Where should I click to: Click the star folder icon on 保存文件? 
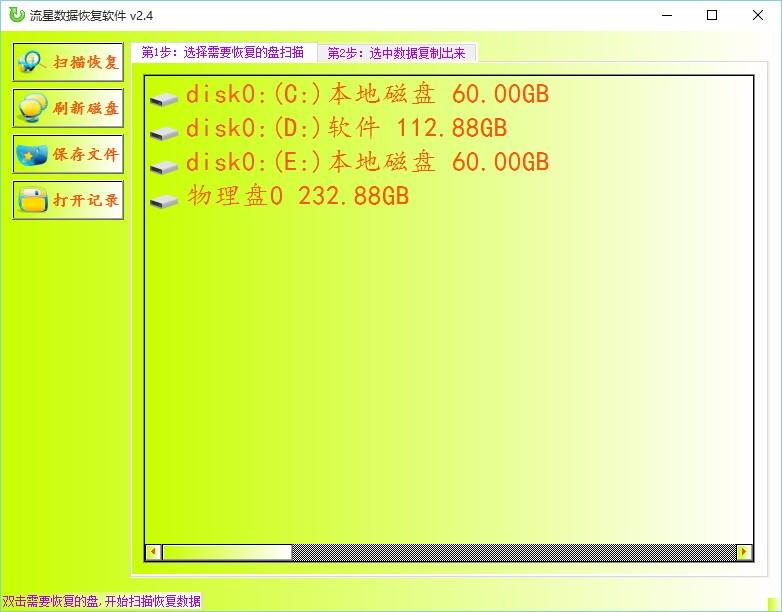click(x=32, y=155)
